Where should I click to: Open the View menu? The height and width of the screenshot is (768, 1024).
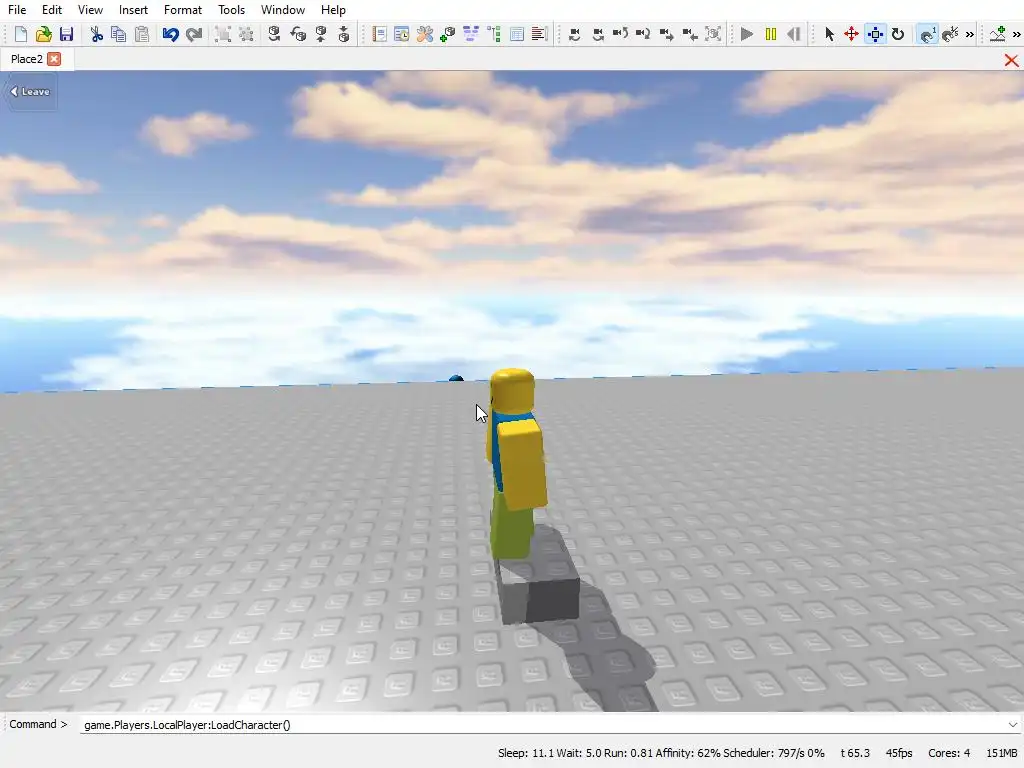pyautogui.click(x=90, y=10)
